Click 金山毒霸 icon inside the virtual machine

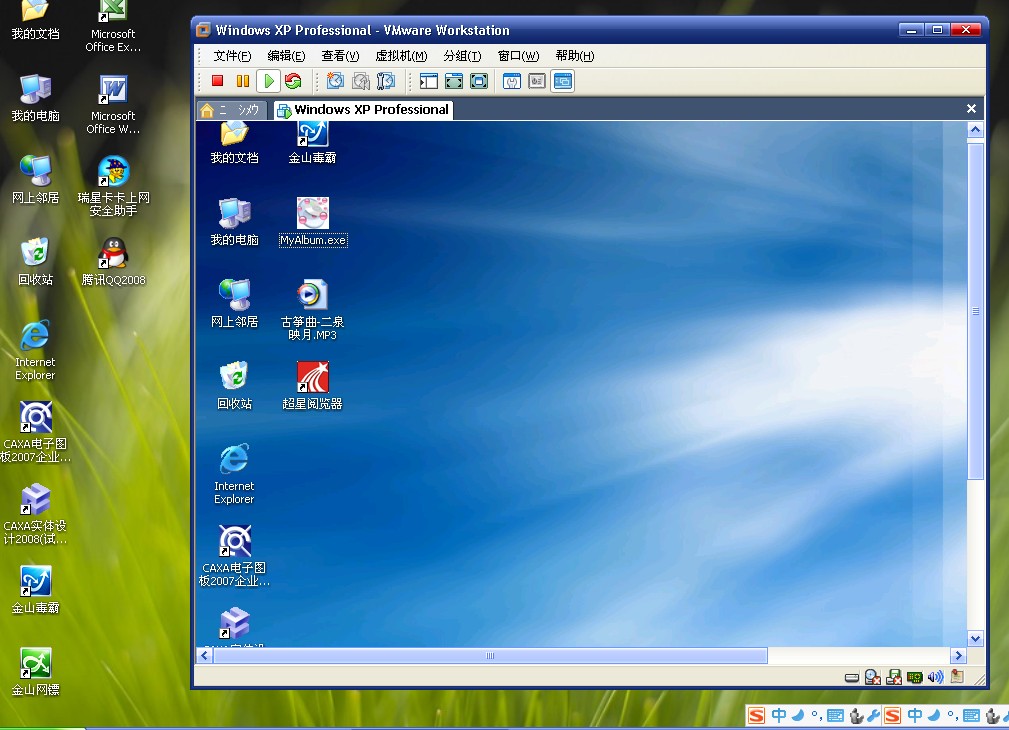click(312, 144)
